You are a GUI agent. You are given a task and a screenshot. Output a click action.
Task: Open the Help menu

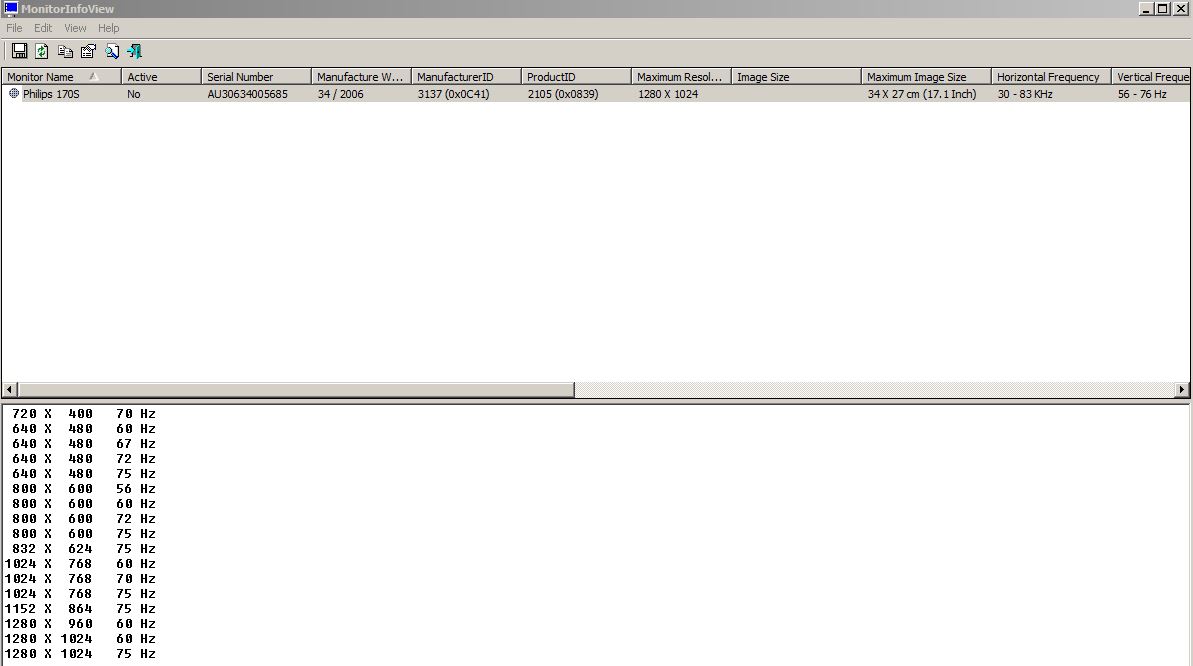(x=108, y=28)
